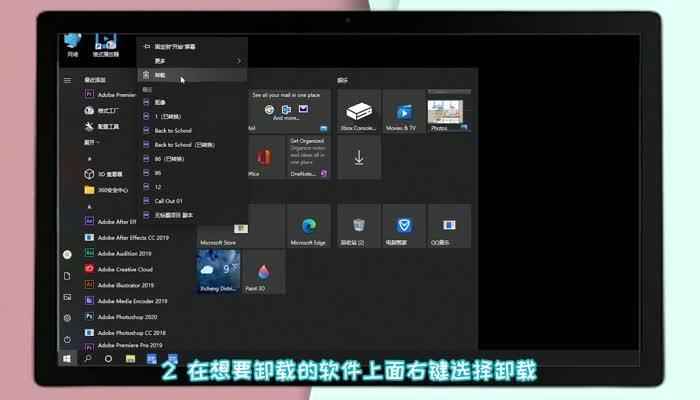
Task: Open recent item 1 (已转换)
Action: click(192, 117)
